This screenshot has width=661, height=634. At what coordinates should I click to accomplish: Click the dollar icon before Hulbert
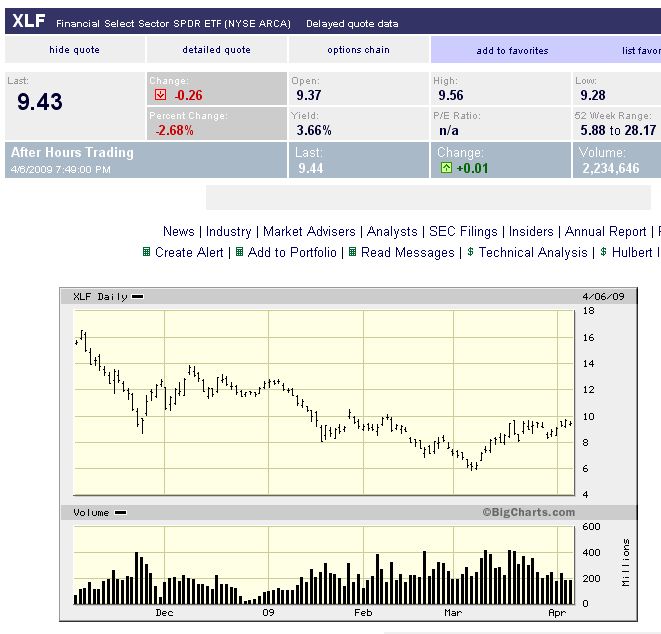pyautogui.click(x=603, y=252)
